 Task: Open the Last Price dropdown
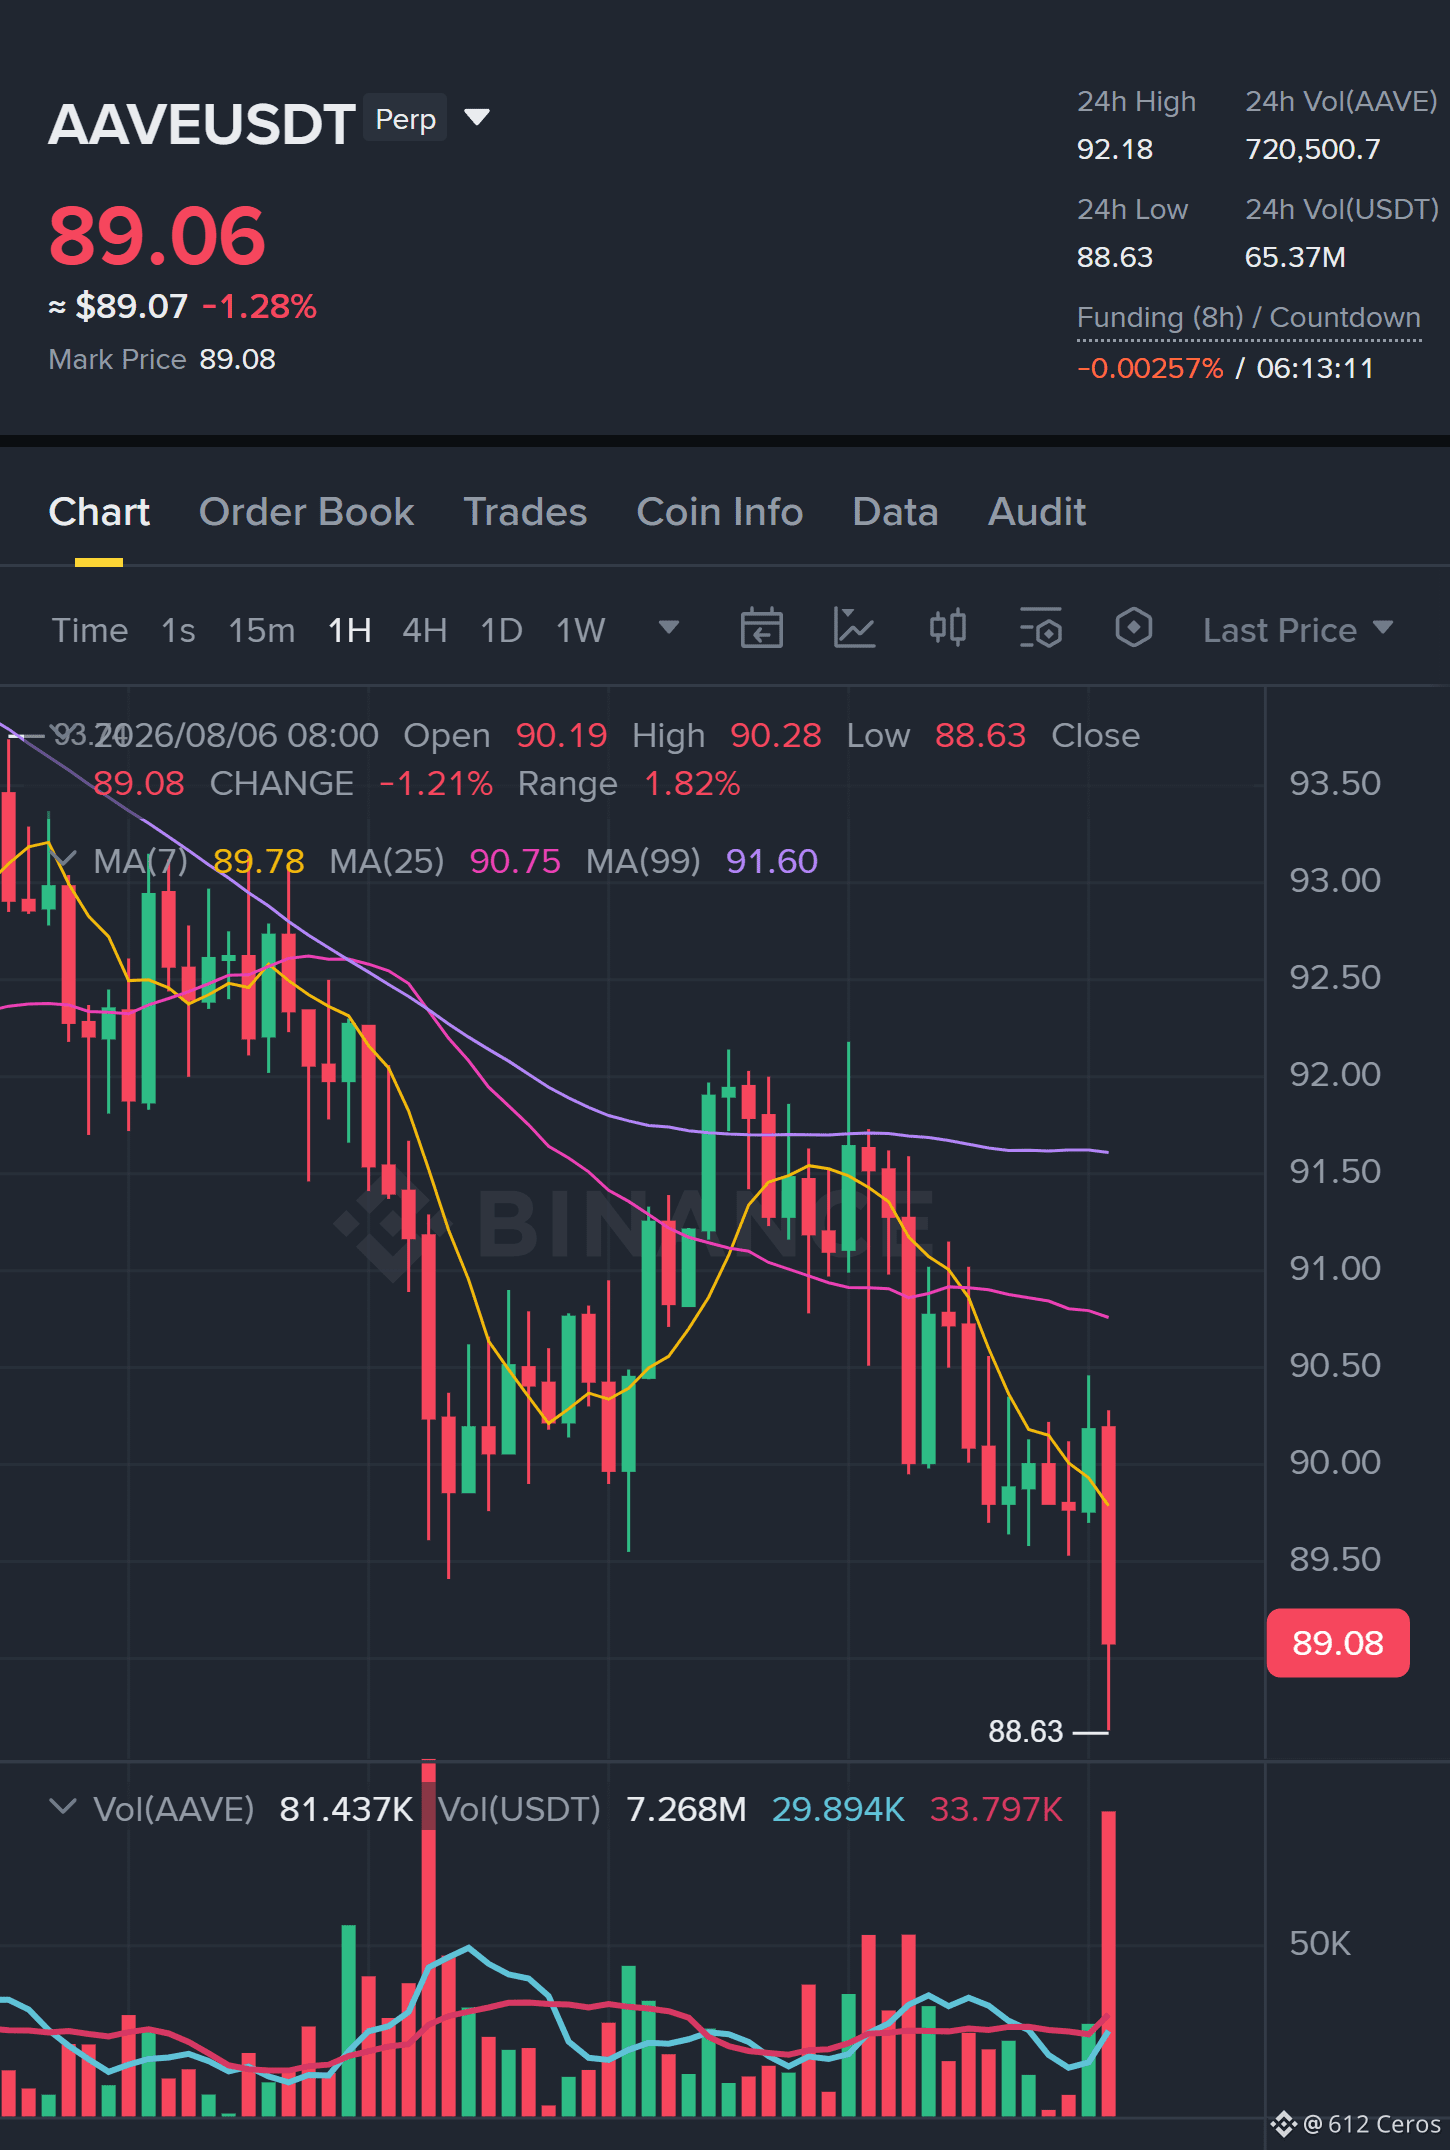pos(1298,630)
